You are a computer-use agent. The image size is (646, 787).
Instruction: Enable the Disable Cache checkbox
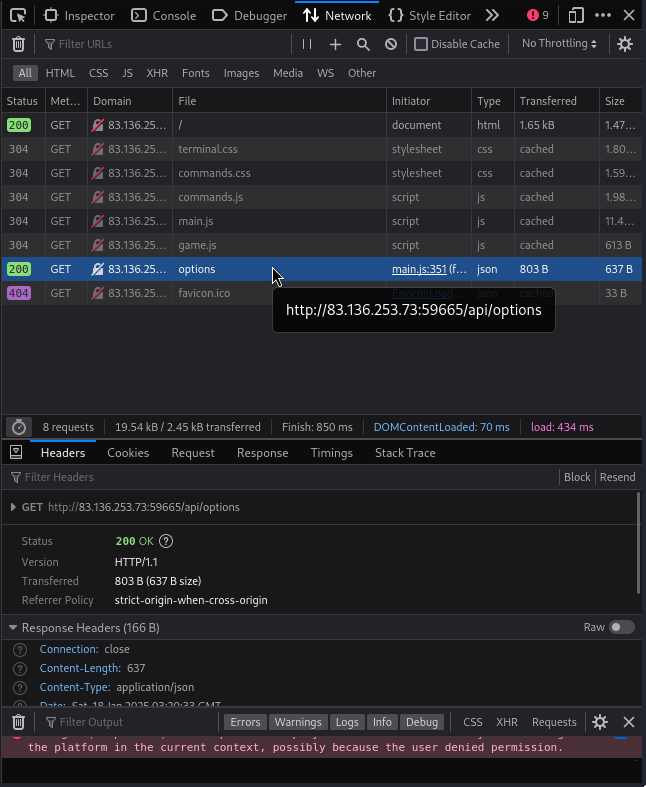point(421,44)
